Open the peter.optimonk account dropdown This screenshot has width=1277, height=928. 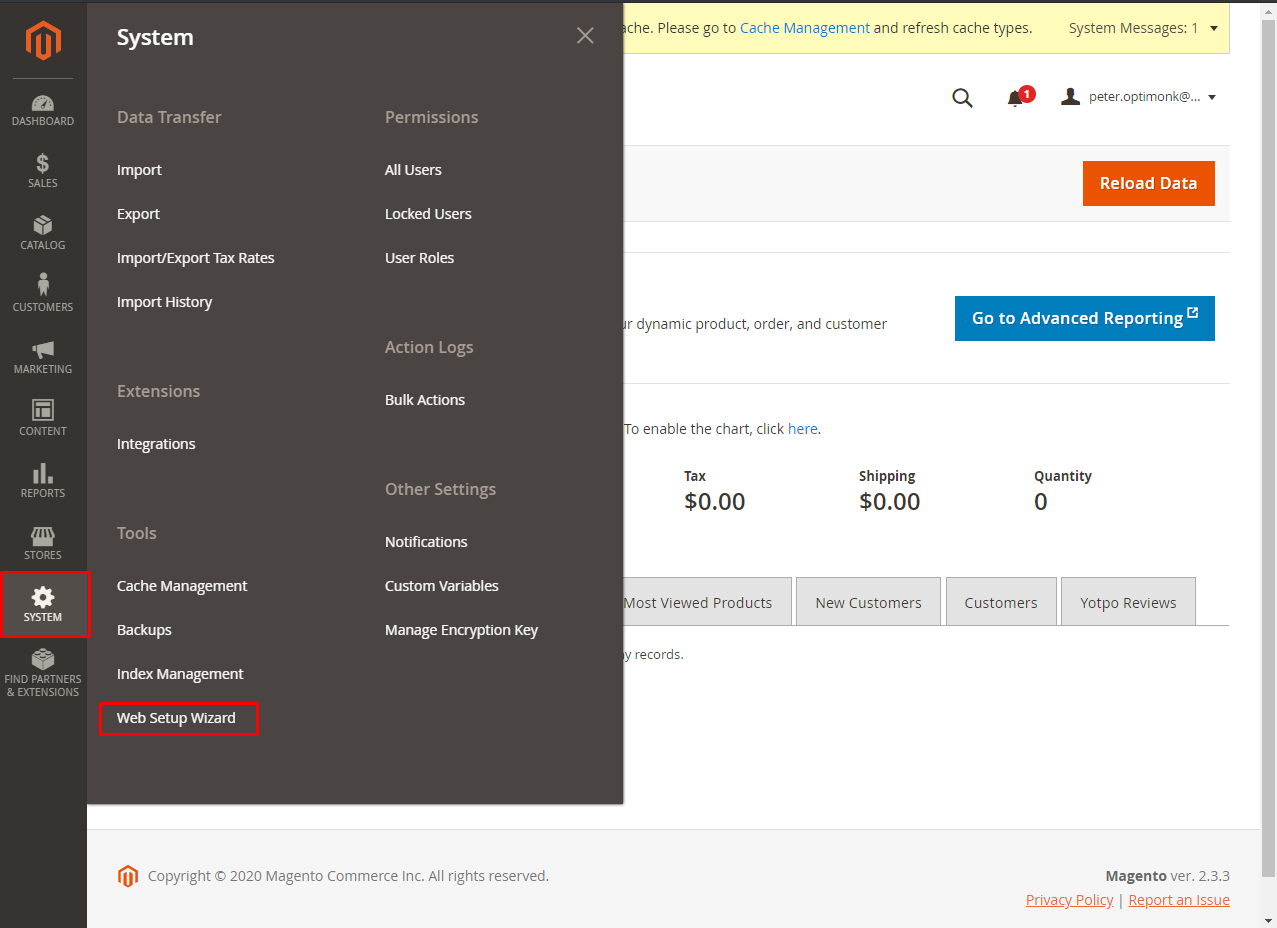tap(1139, 97)
